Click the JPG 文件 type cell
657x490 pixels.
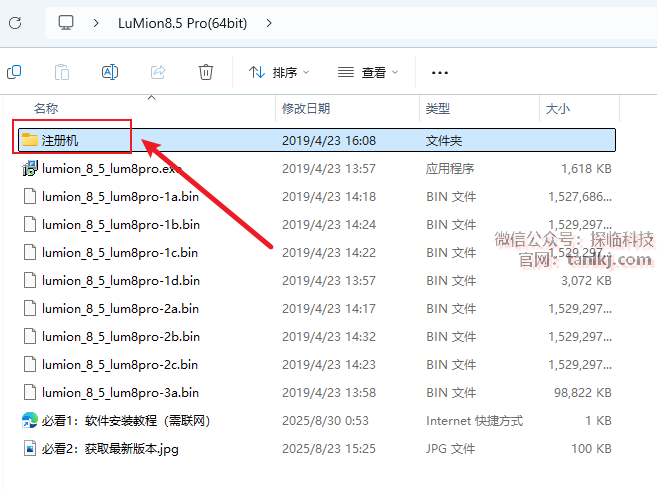(x=450, y=449)
